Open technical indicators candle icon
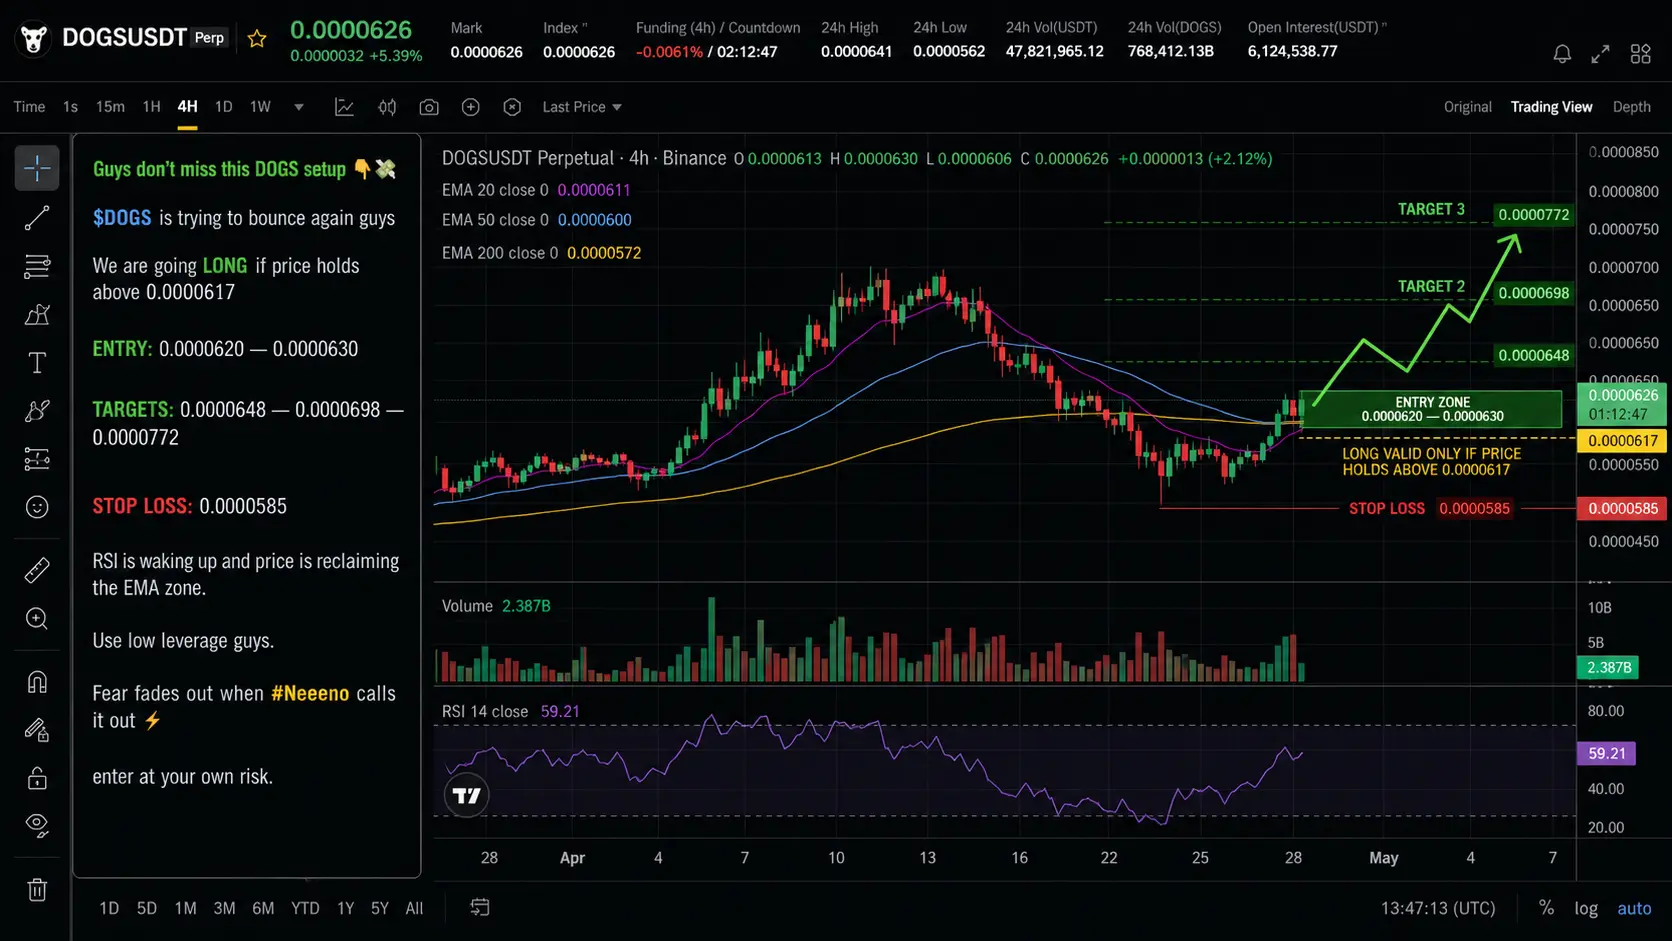The width and height of the screenshot is (1672, 941). coord(387,107)
